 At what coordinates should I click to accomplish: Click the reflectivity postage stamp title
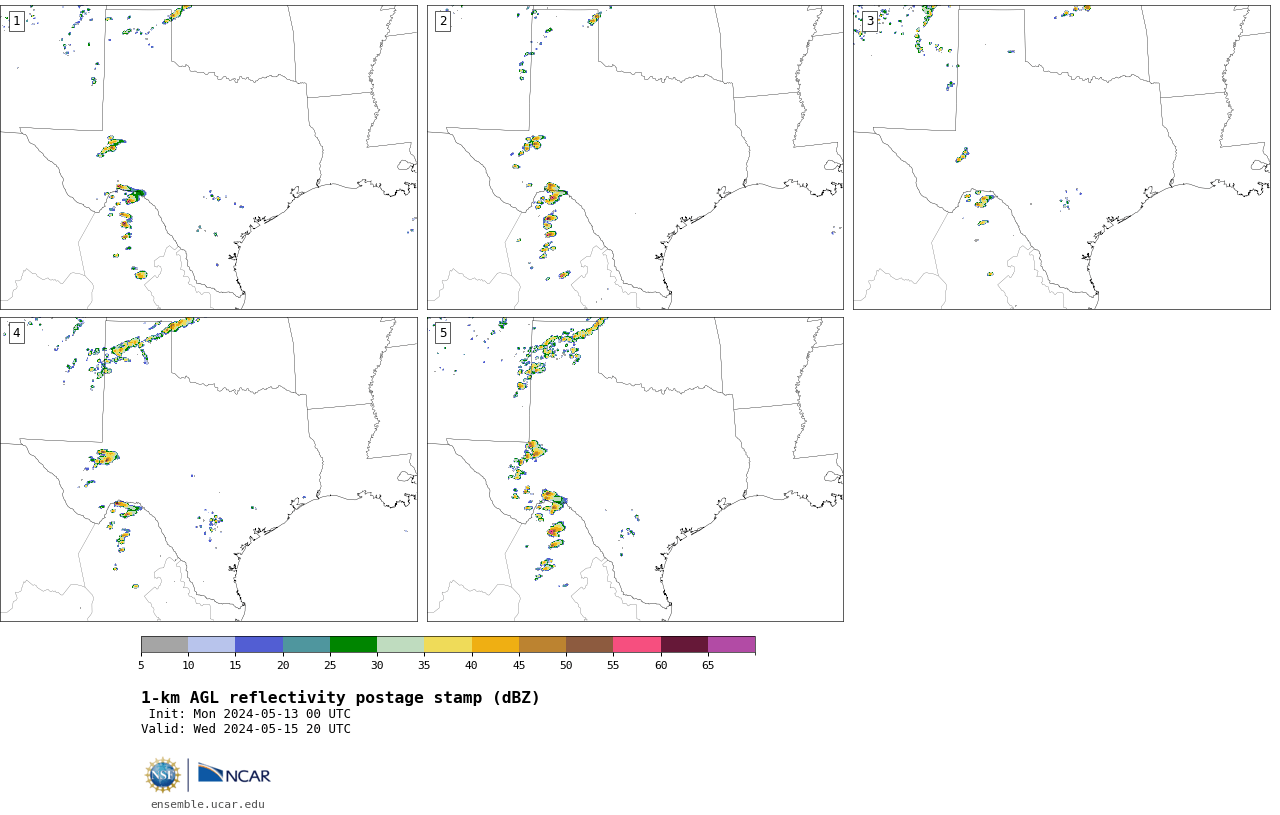(x=340, y=698)
